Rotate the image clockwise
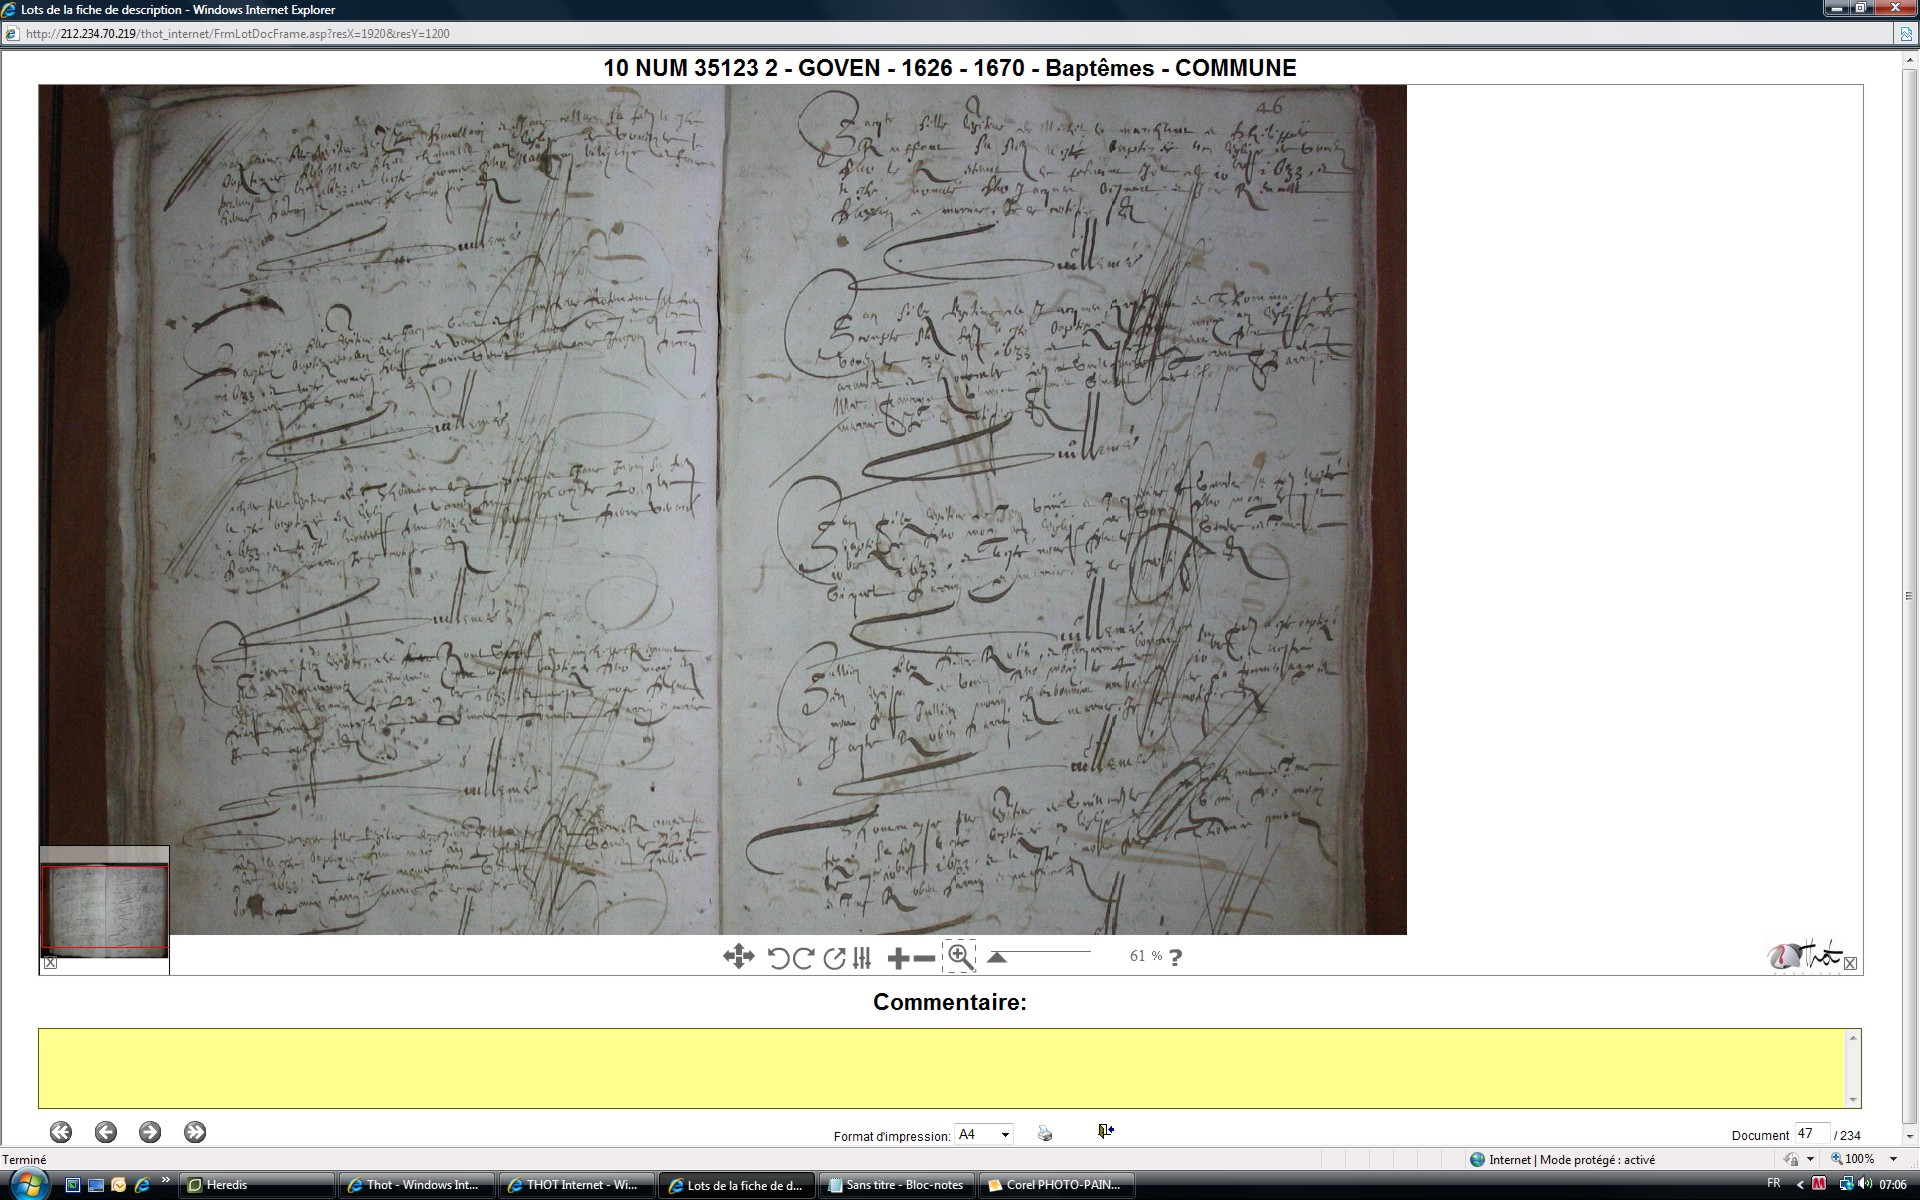The width and height of the screenshot is (1920, 1200). tap(803, 958)
